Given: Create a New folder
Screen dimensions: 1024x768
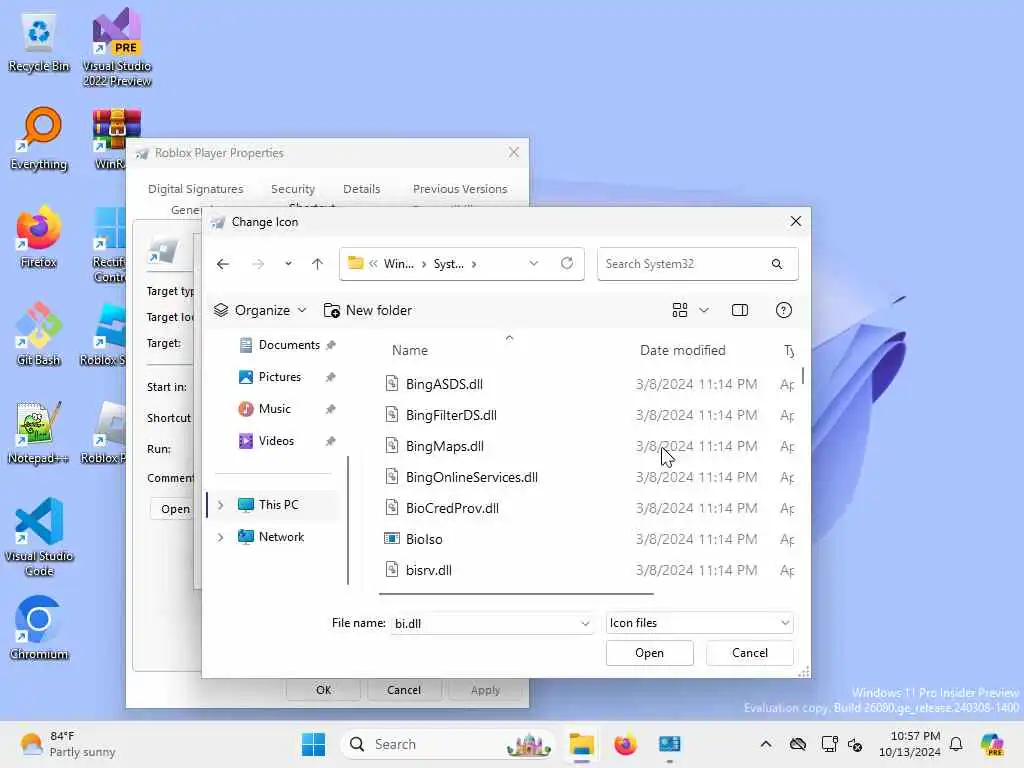Looking at the screenshot, I should tap(368, 310).
